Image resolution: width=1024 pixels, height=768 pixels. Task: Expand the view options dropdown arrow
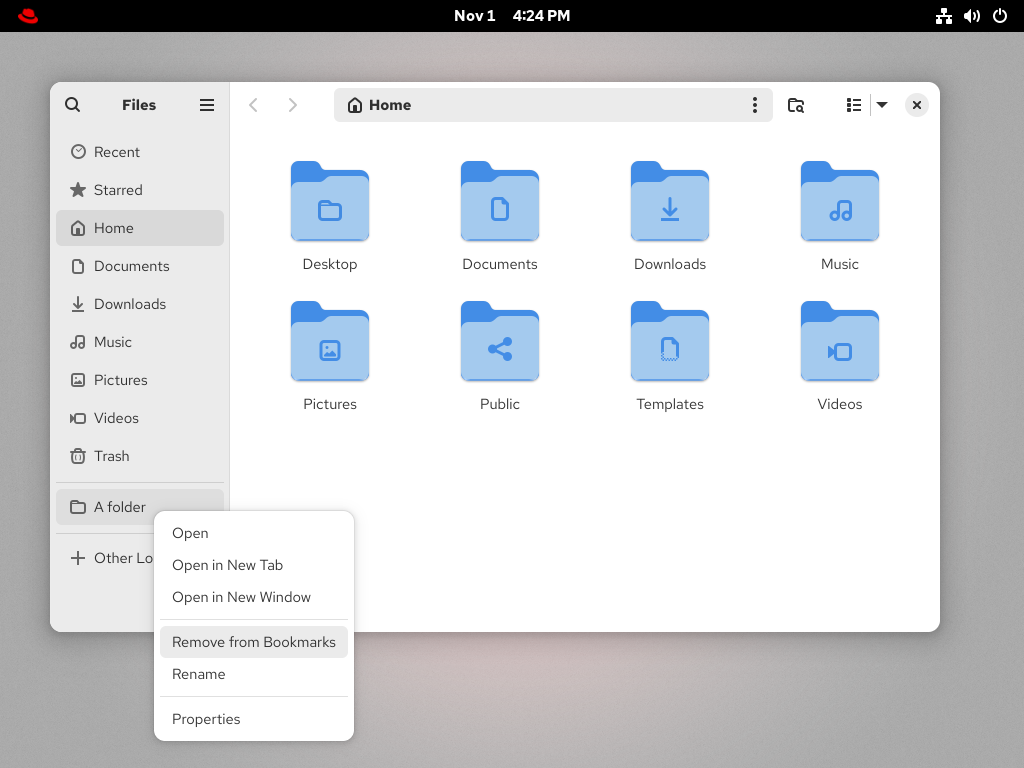[882, 105]
